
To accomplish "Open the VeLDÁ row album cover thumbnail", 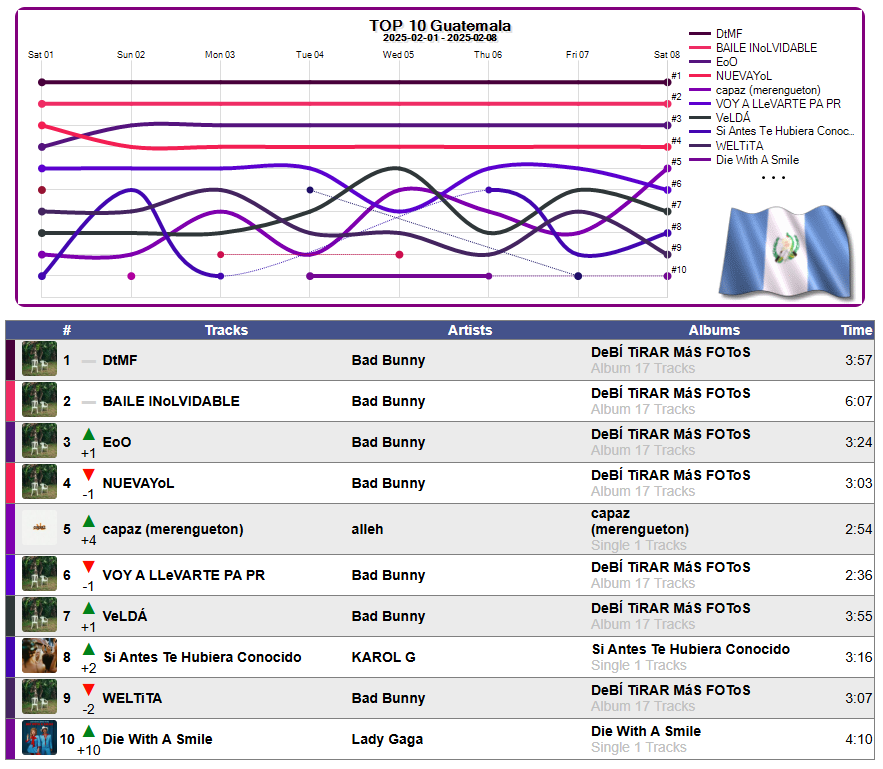I will [39, 615].
